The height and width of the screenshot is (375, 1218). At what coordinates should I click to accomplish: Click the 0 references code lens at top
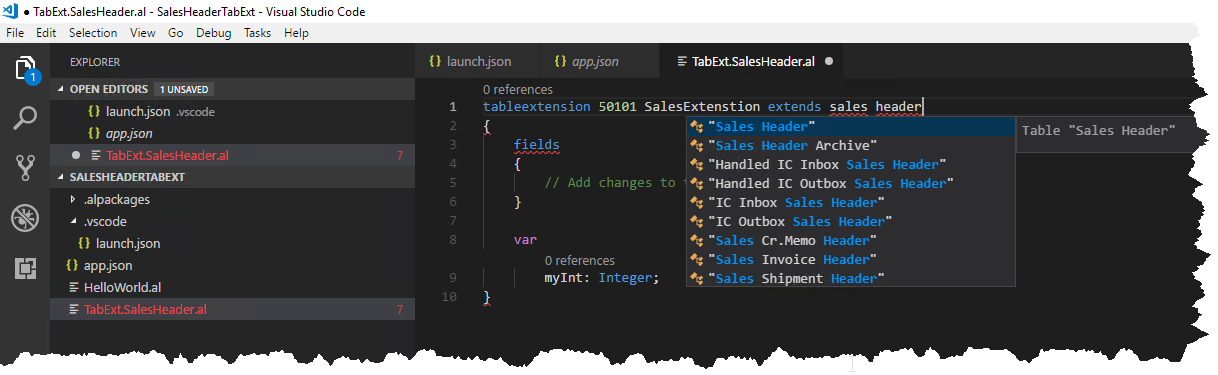tap(517, 90)
